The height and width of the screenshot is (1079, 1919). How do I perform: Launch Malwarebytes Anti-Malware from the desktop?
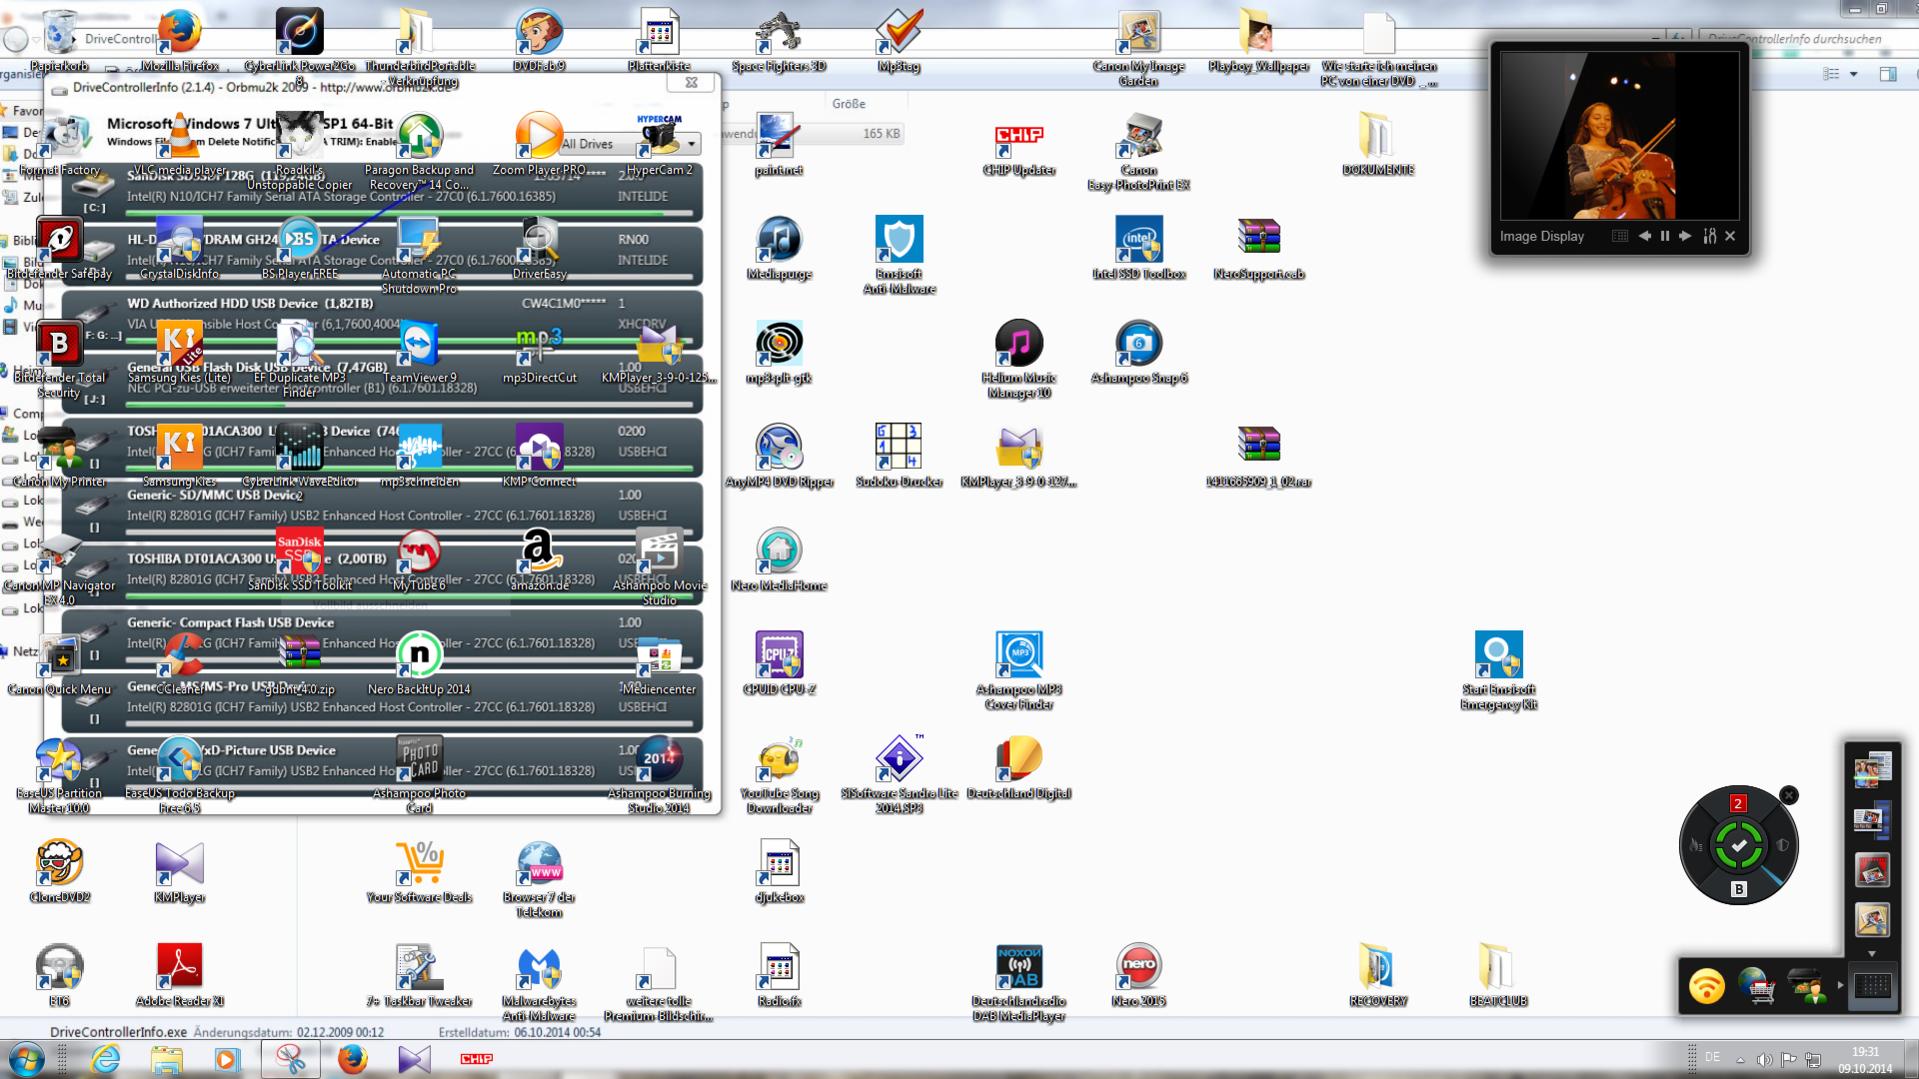tap(539, 982)
